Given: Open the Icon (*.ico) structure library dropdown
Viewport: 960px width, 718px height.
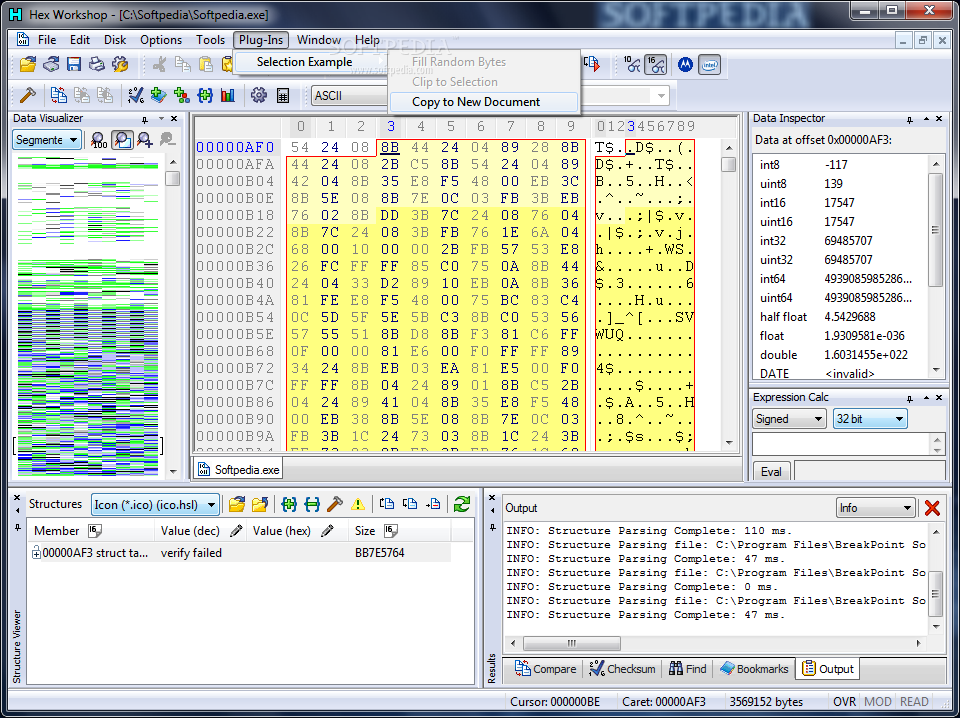Looking at the screenshot, I should pos(155,504).
